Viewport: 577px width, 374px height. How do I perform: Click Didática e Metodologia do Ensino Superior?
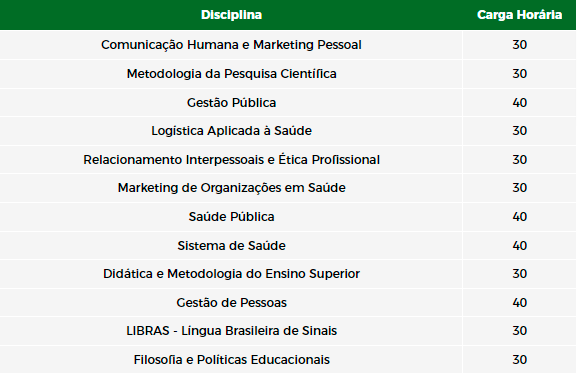(x=231, y=274)
